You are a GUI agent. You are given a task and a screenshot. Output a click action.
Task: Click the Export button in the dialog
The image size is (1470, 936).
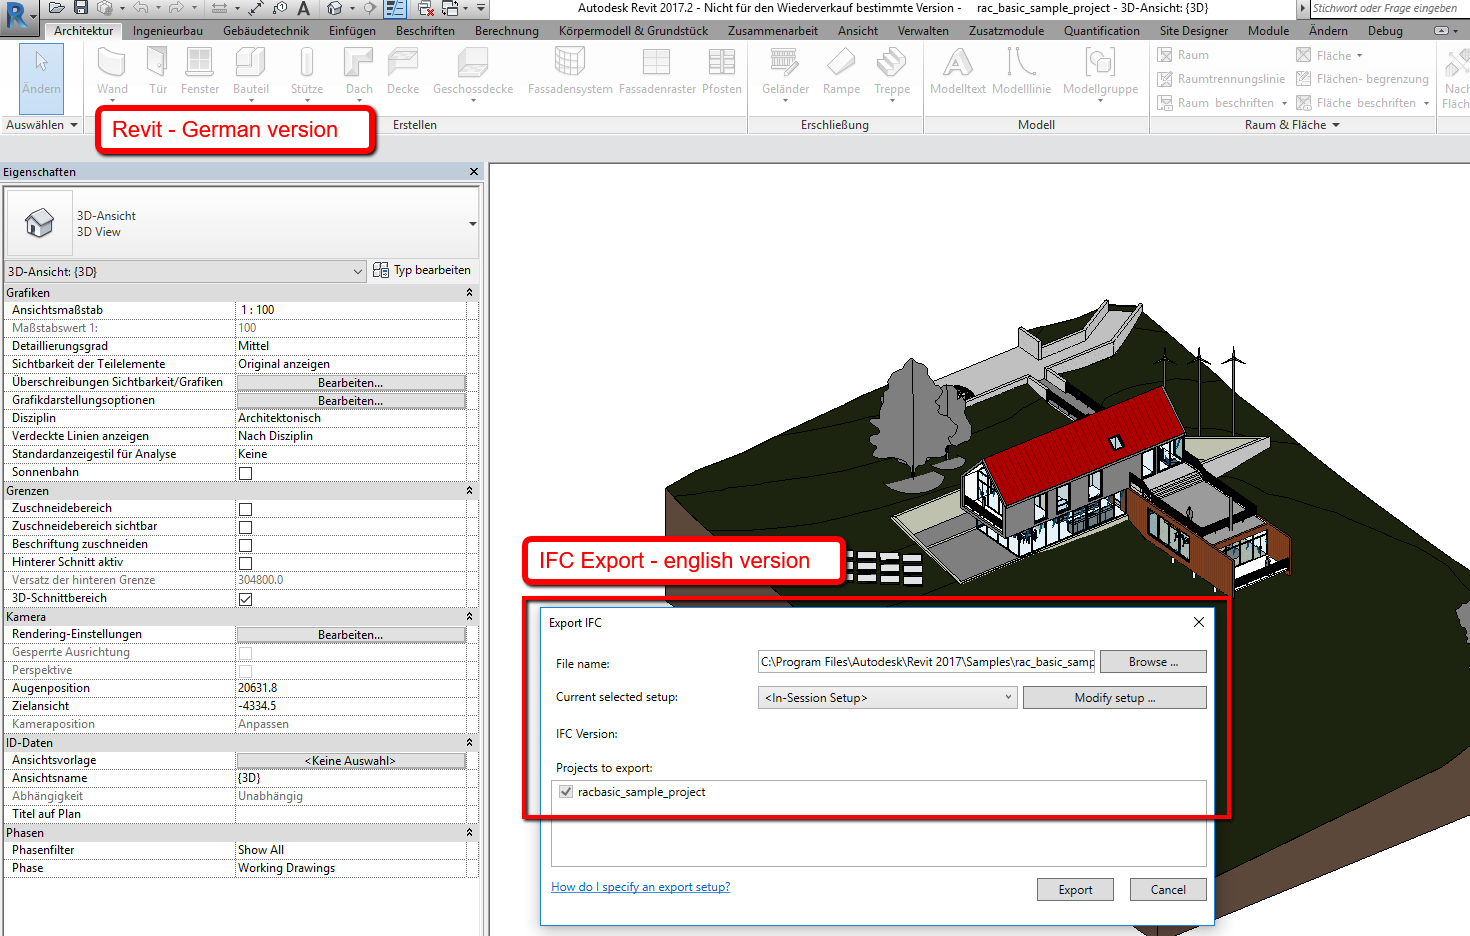coord(1076,890)
